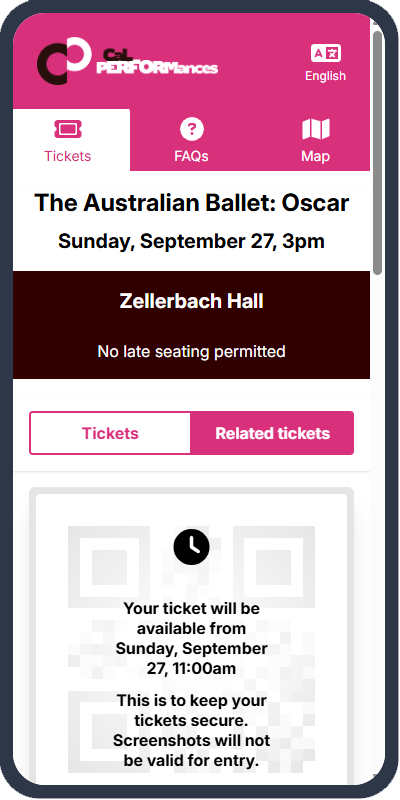Select the English language label
Image resolution: width=400 pixels, height=800 pixels.
point(326,76)
